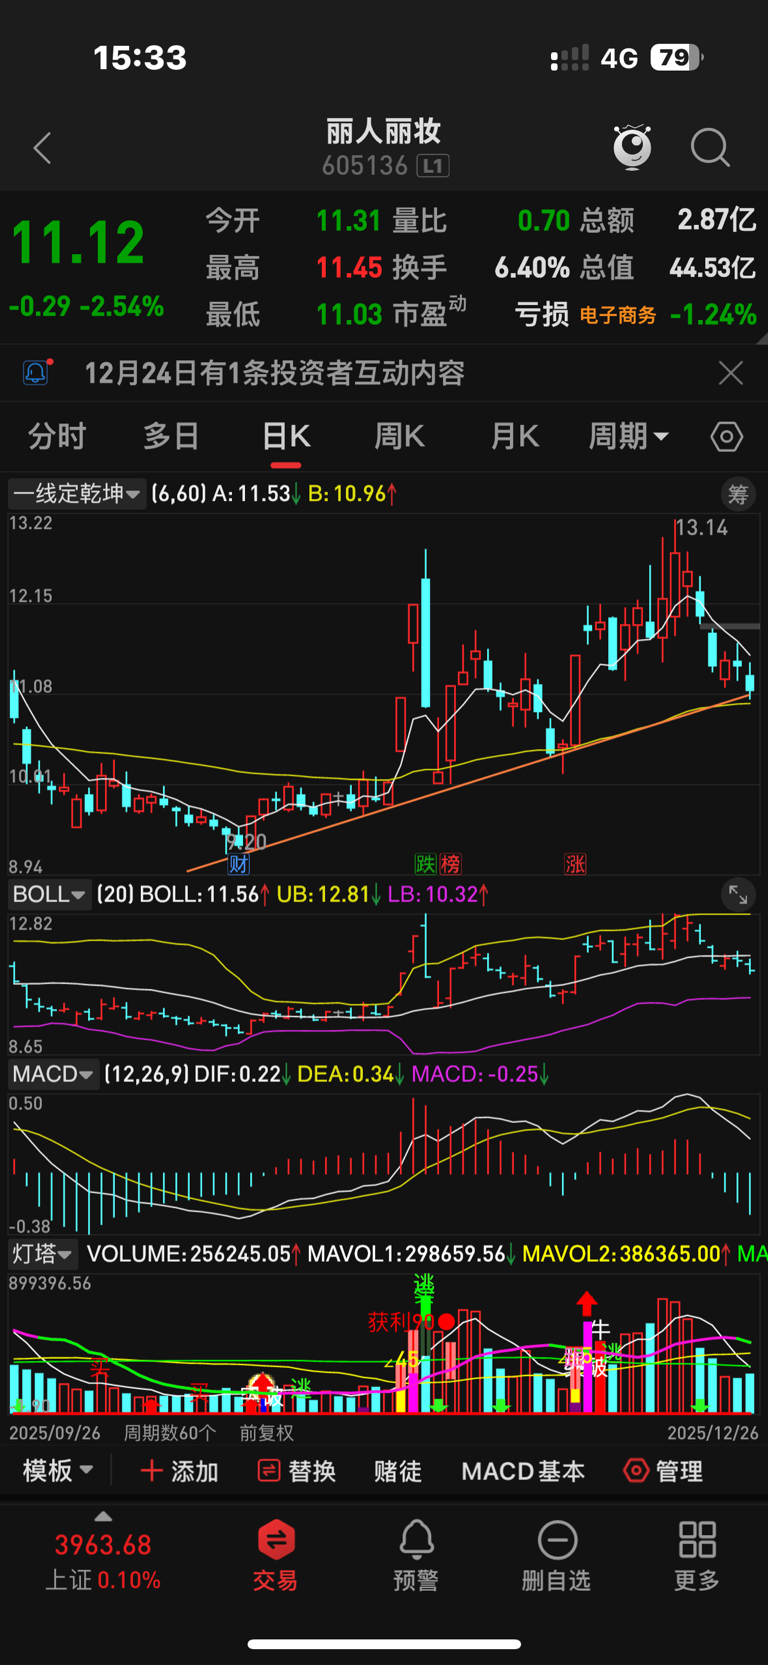
Task: Open the 周期 period dropdown
Action: pos(628,437)
